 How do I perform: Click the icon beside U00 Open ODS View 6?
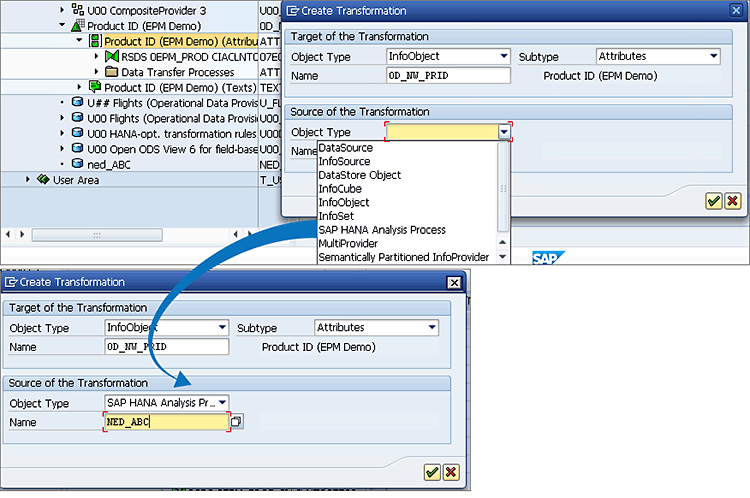(x=77, y=148)
